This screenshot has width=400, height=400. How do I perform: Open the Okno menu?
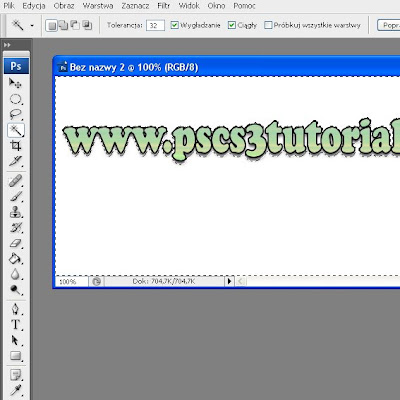(216, 6)
